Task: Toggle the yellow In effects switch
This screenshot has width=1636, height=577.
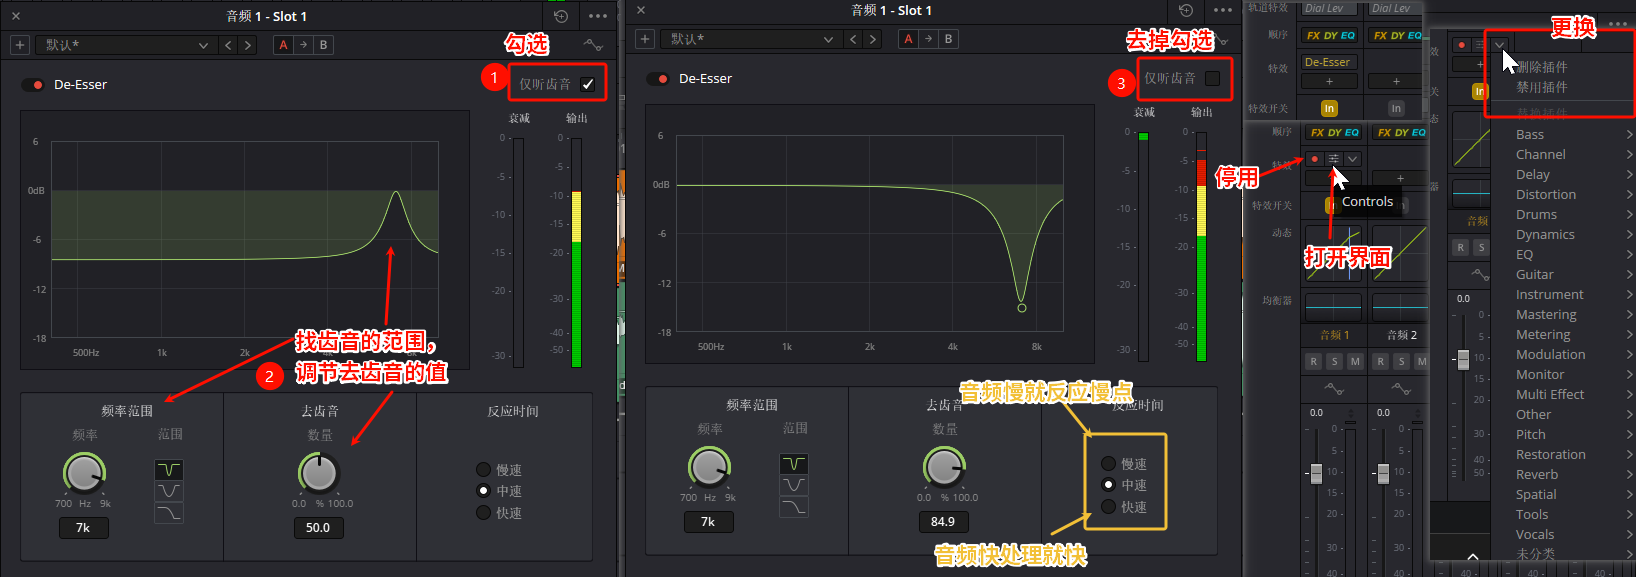Action: coord(1329,108)
